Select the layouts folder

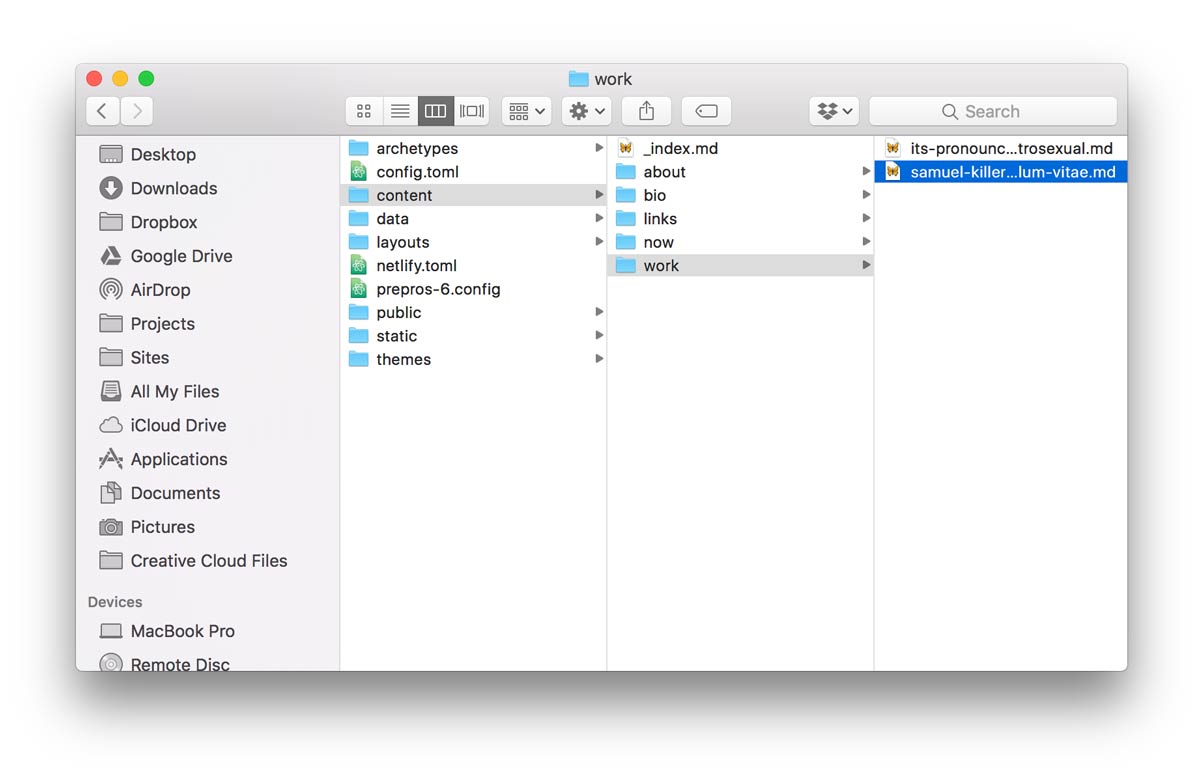[473, 242]
